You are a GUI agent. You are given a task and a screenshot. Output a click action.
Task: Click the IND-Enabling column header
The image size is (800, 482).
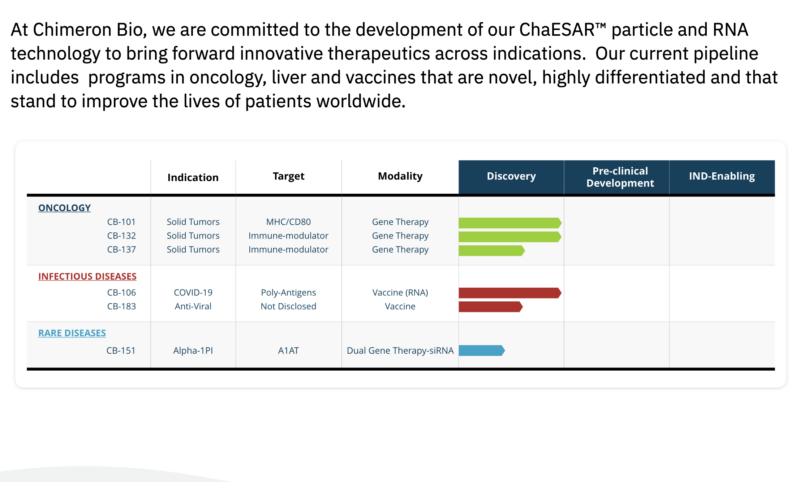722,176
